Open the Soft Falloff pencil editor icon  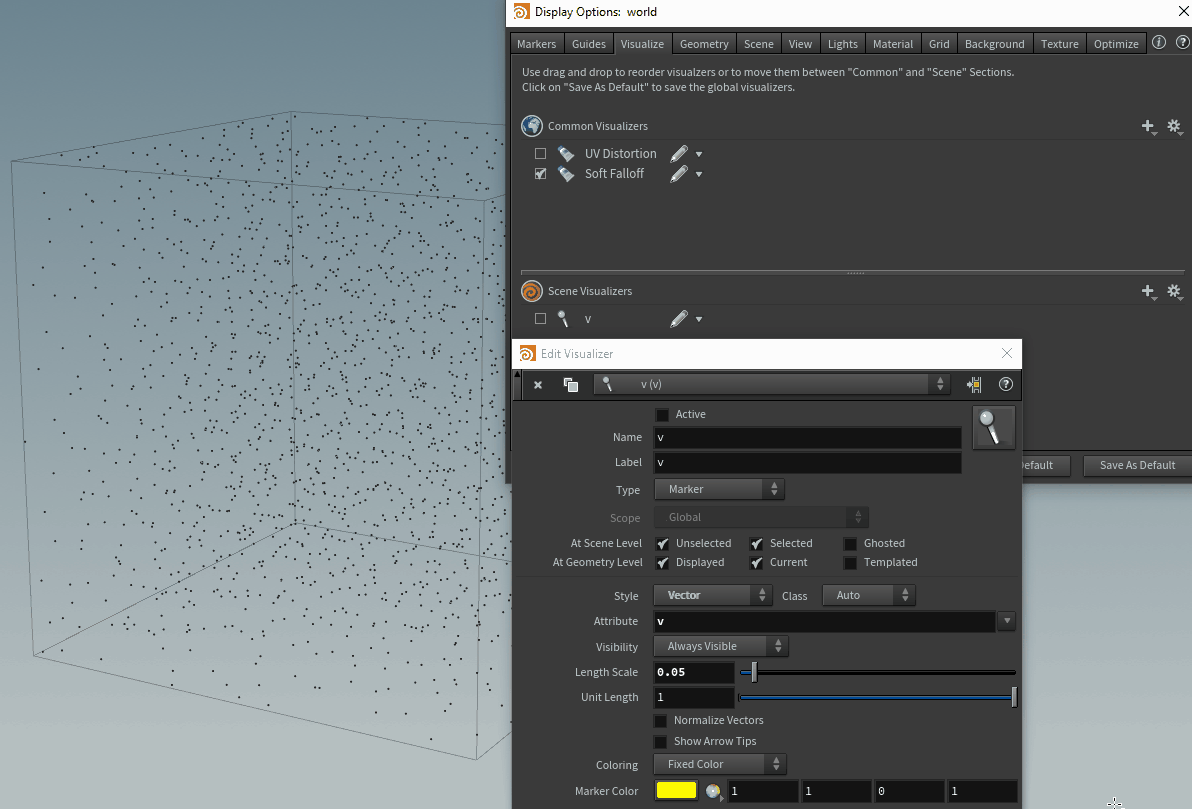pos(681,173)
